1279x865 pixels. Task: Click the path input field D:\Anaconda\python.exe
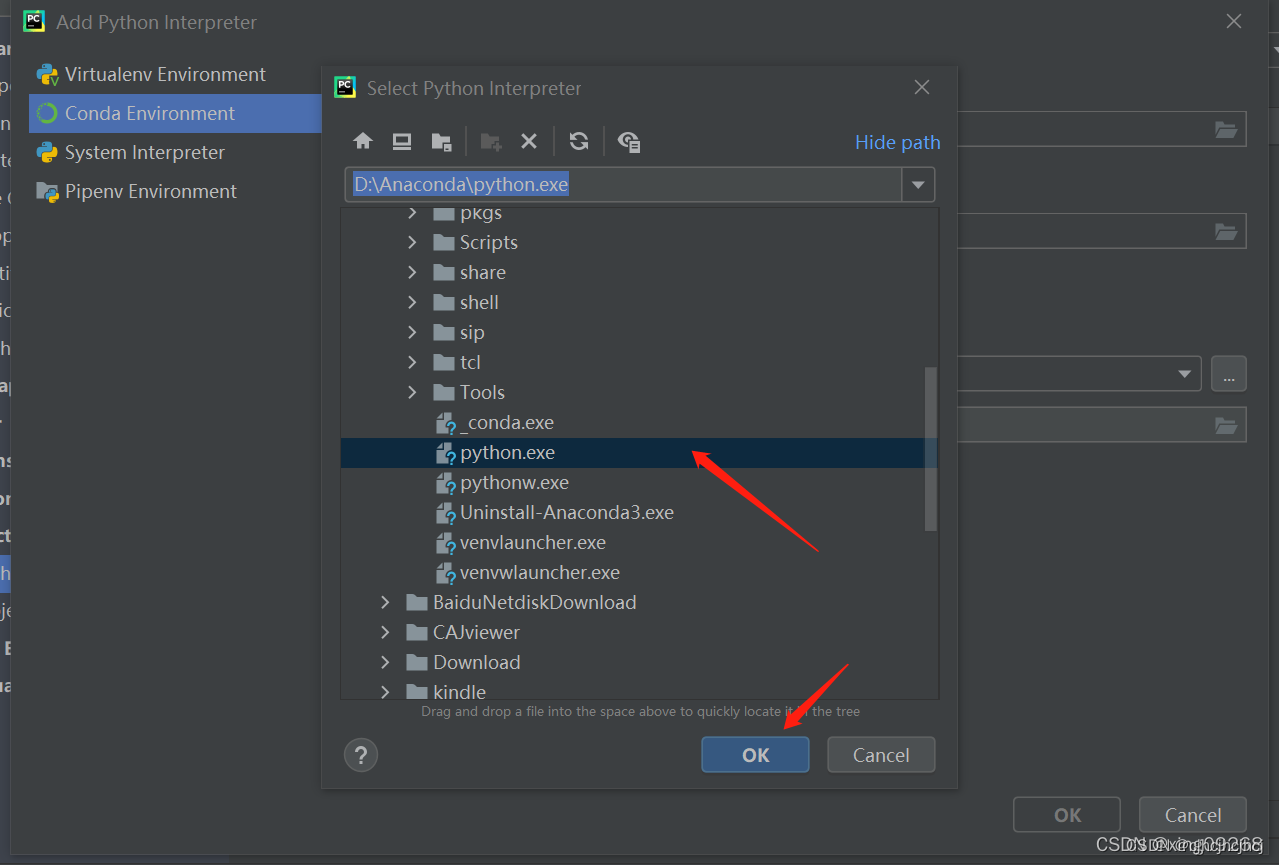pos(624,185)
